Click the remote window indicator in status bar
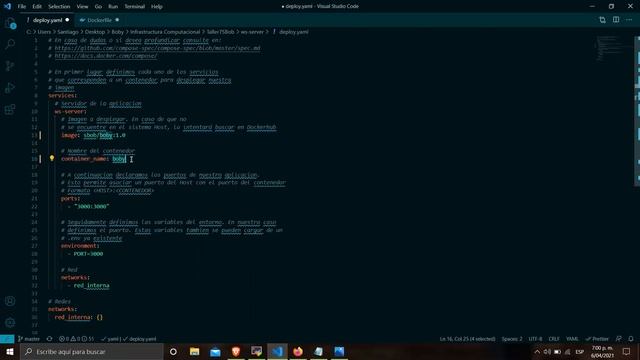Image resolution: width=640 pixels, height=360 pixels. pos(7,339)
